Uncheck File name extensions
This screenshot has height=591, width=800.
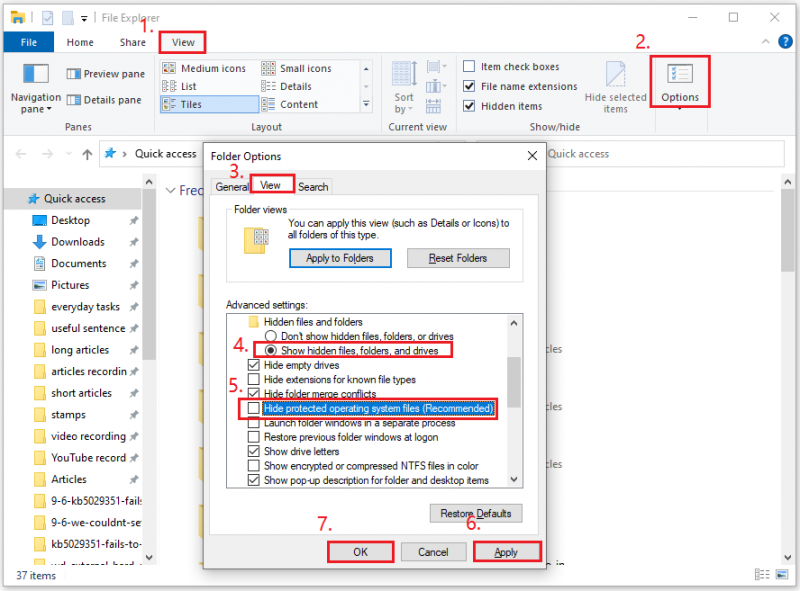click(469, 86)
